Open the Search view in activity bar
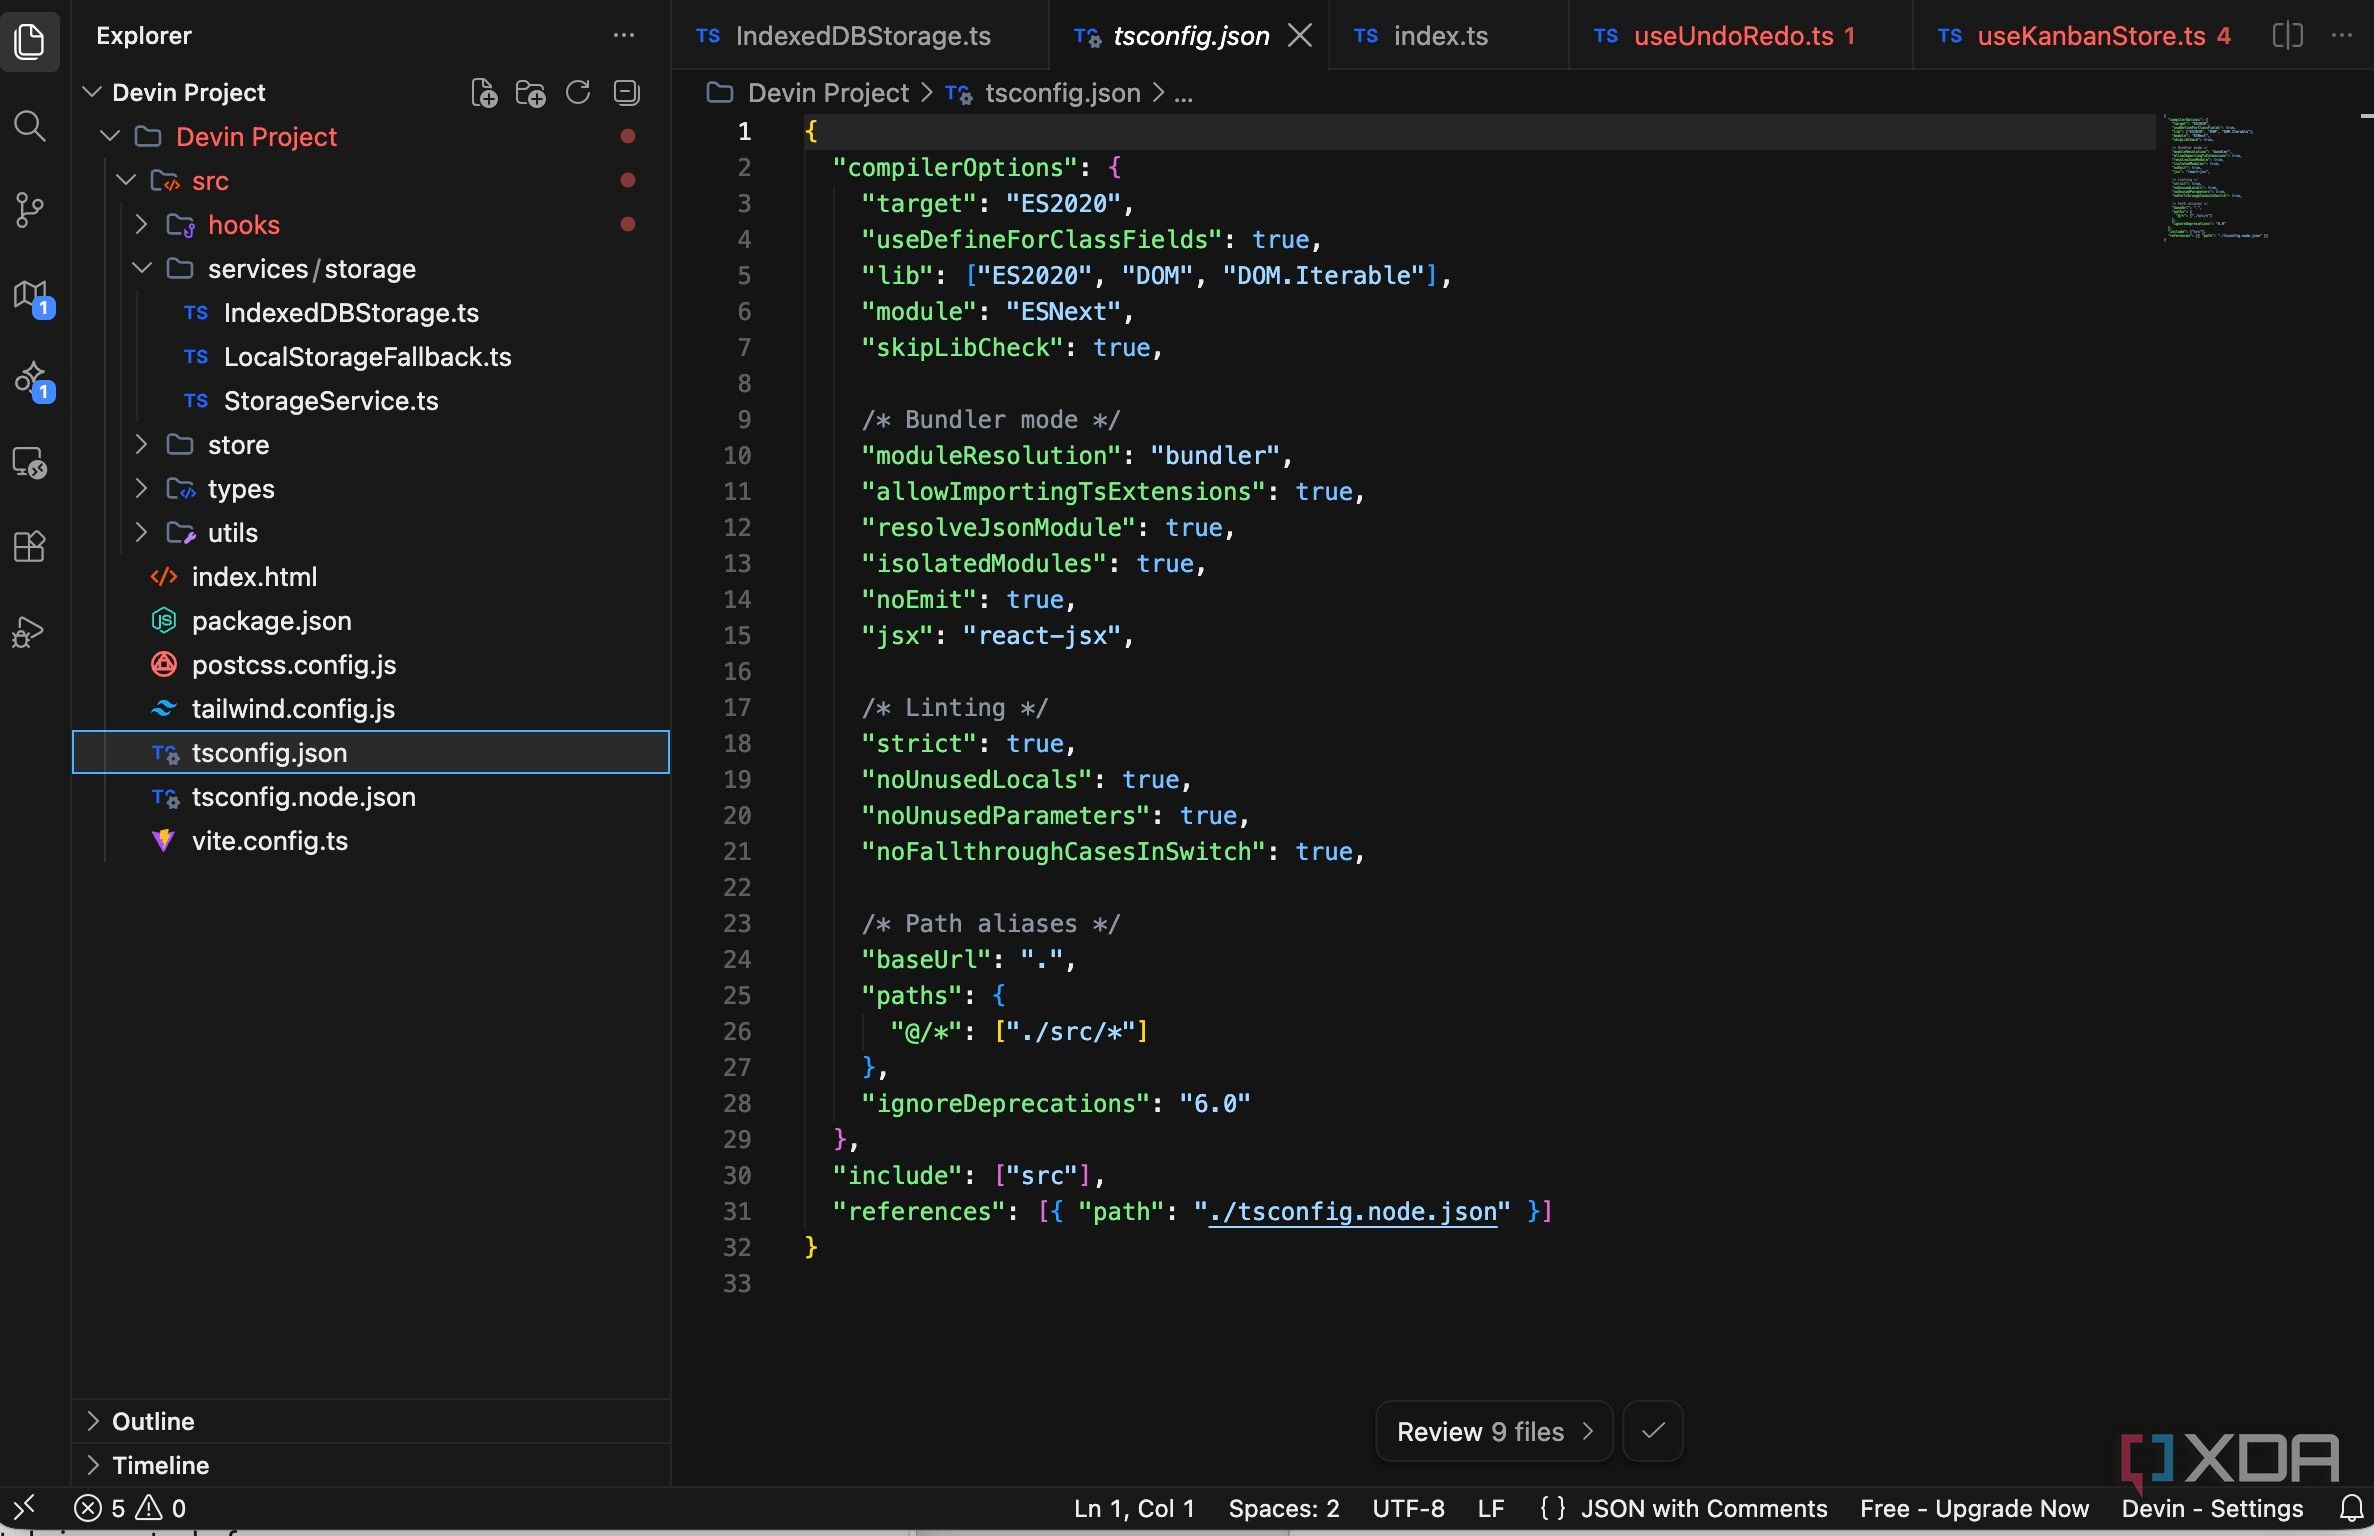Viewport: 2374px width, 1536px height. click(x=30, y=126)
